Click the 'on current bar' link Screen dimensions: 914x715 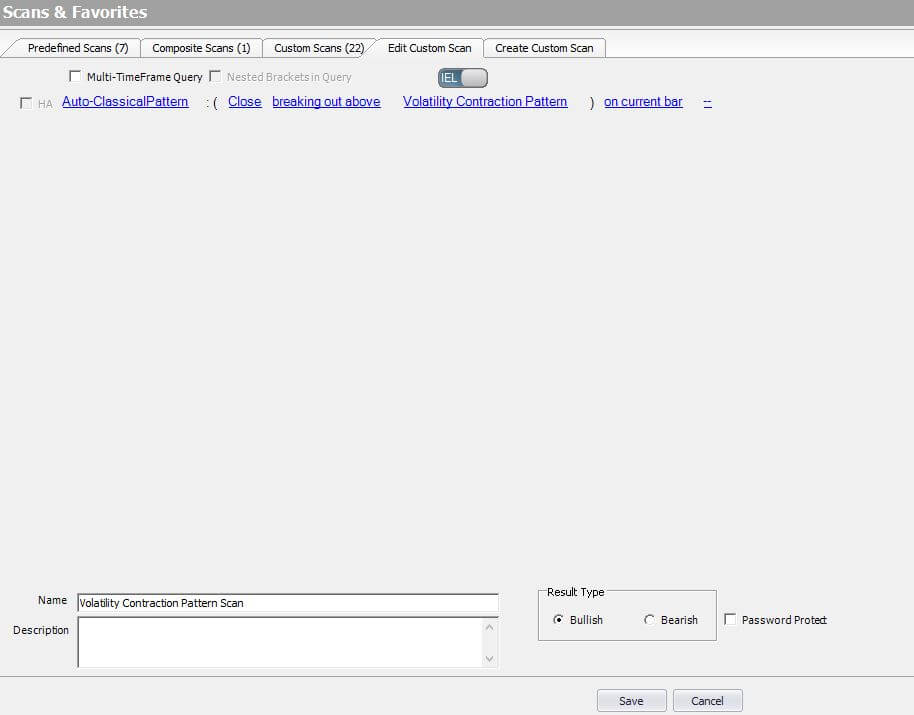pos(643,102)
